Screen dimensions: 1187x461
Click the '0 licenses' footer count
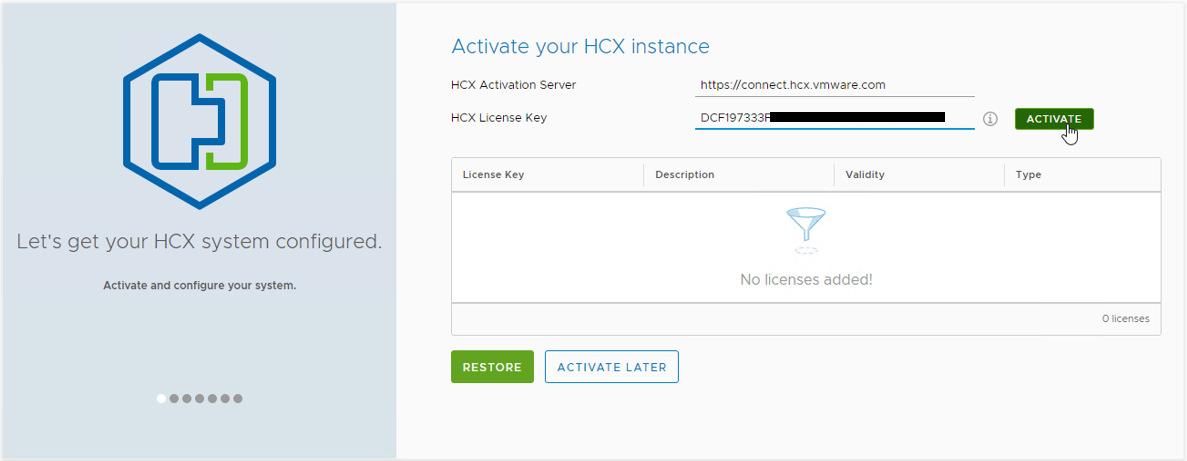pos(1126,319)
